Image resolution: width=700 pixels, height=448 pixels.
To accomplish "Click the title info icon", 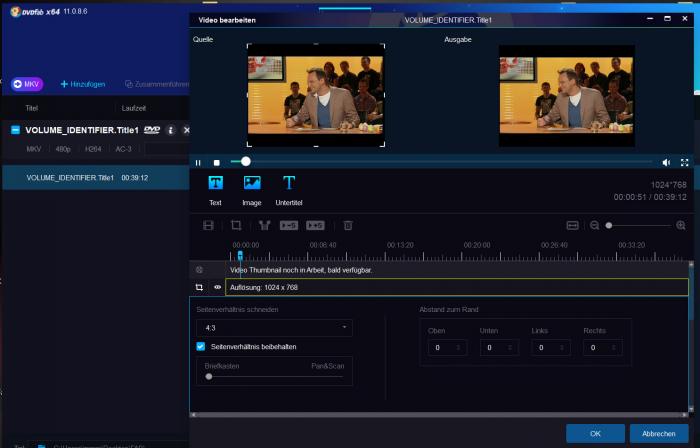I will click(171, 130).
